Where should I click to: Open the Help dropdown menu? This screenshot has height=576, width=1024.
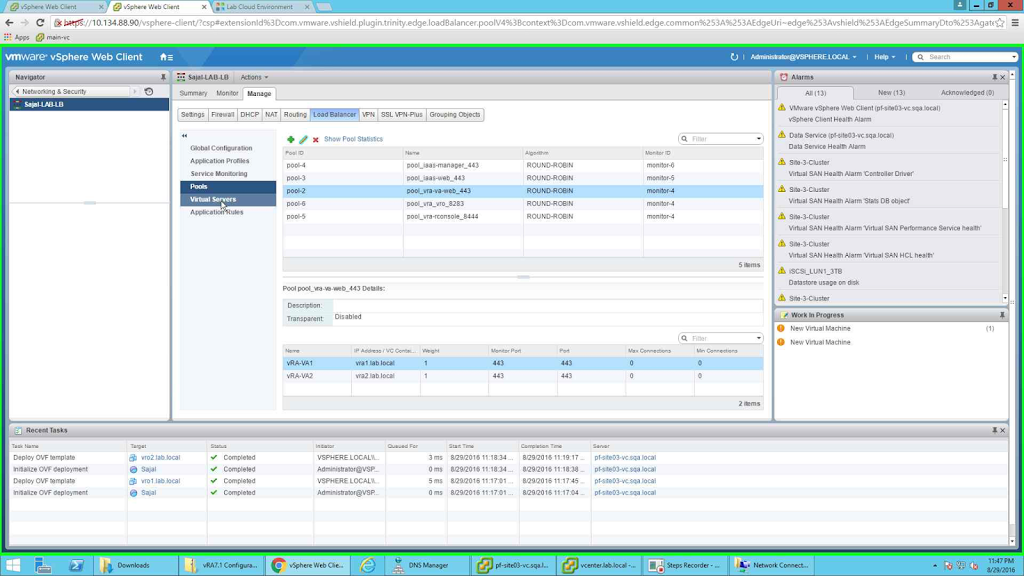(x=884, y=57)
